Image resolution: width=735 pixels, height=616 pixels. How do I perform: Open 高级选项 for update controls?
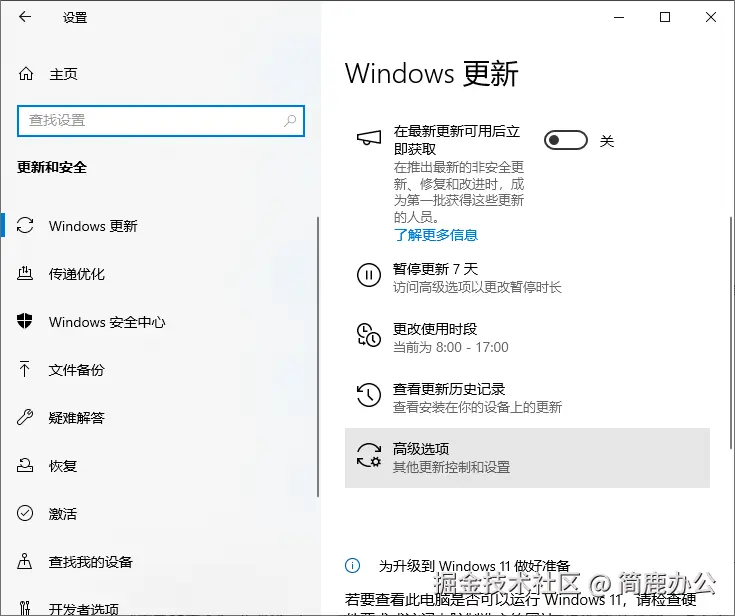[x=527, y=458]
